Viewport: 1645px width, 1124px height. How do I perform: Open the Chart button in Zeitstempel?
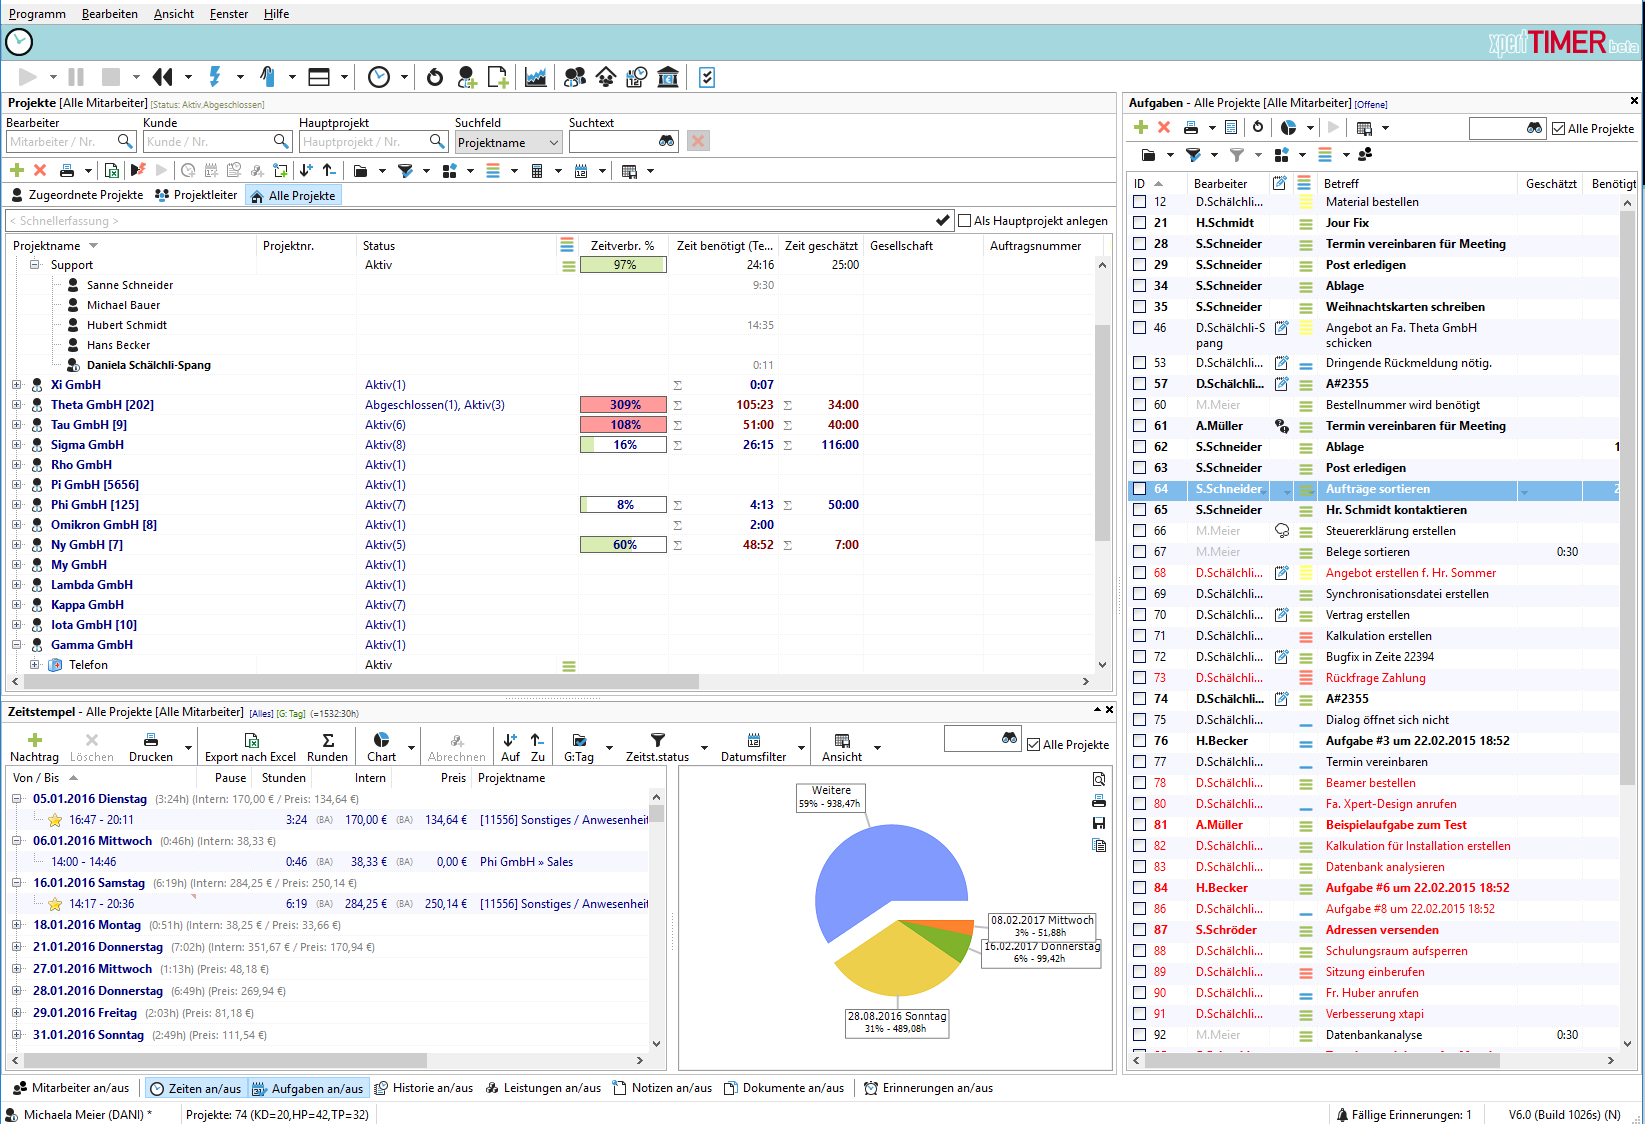[381, 747]
